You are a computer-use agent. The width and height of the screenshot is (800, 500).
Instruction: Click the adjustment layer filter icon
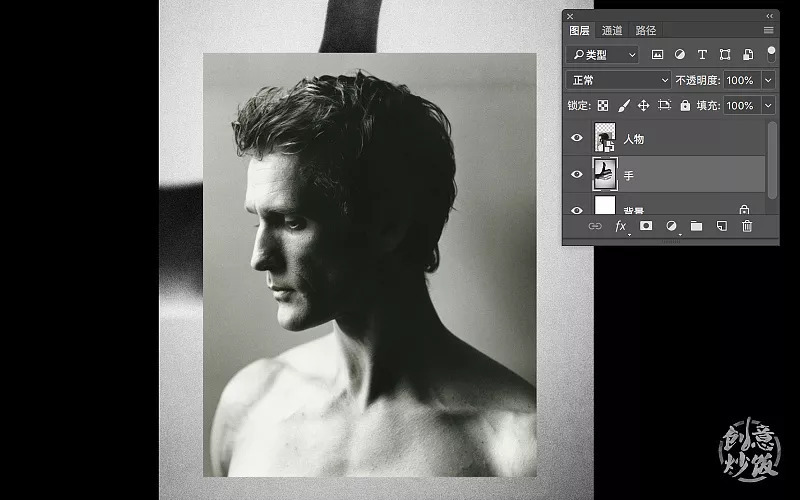point(680,55)
